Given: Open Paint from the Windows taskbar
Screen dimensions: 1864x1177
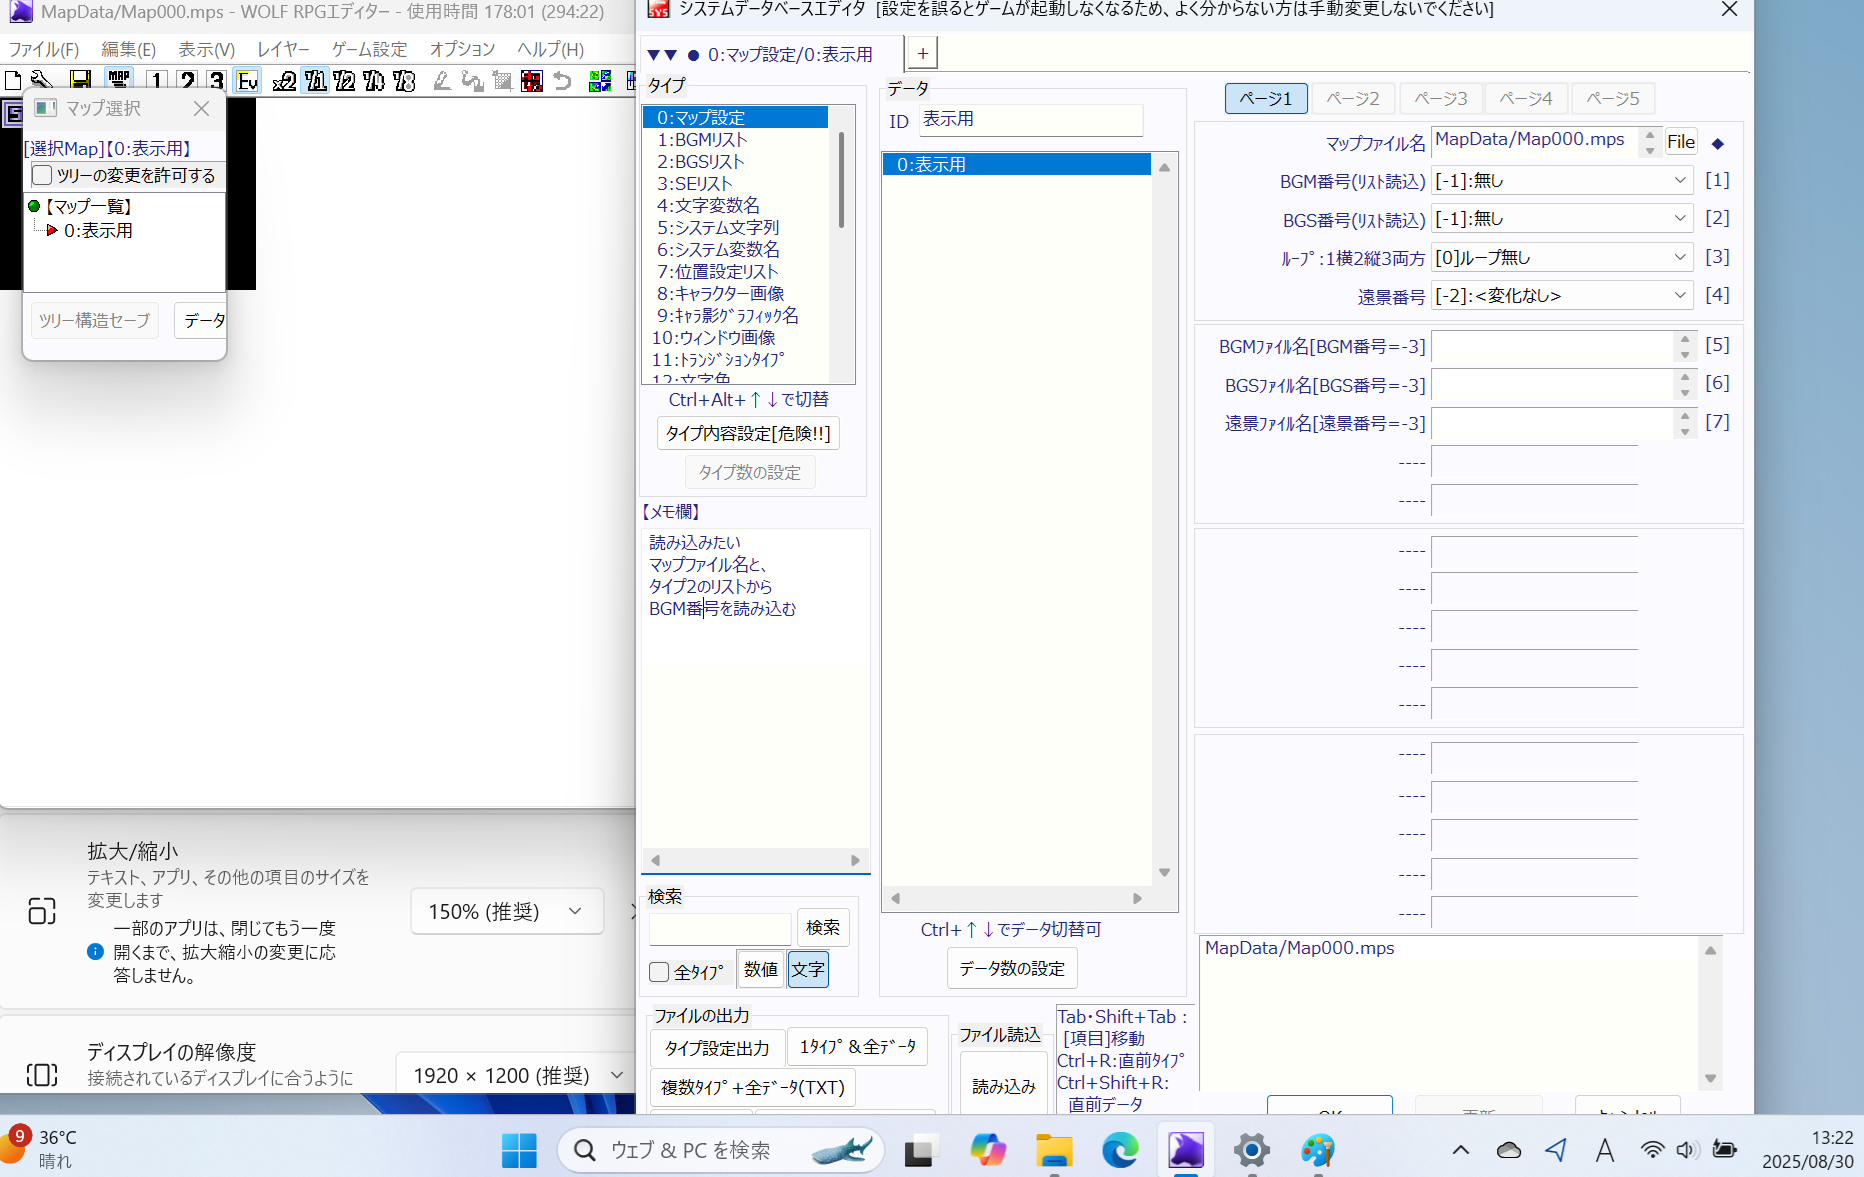Looking at the screenshot, I should pos(1317,1150).
